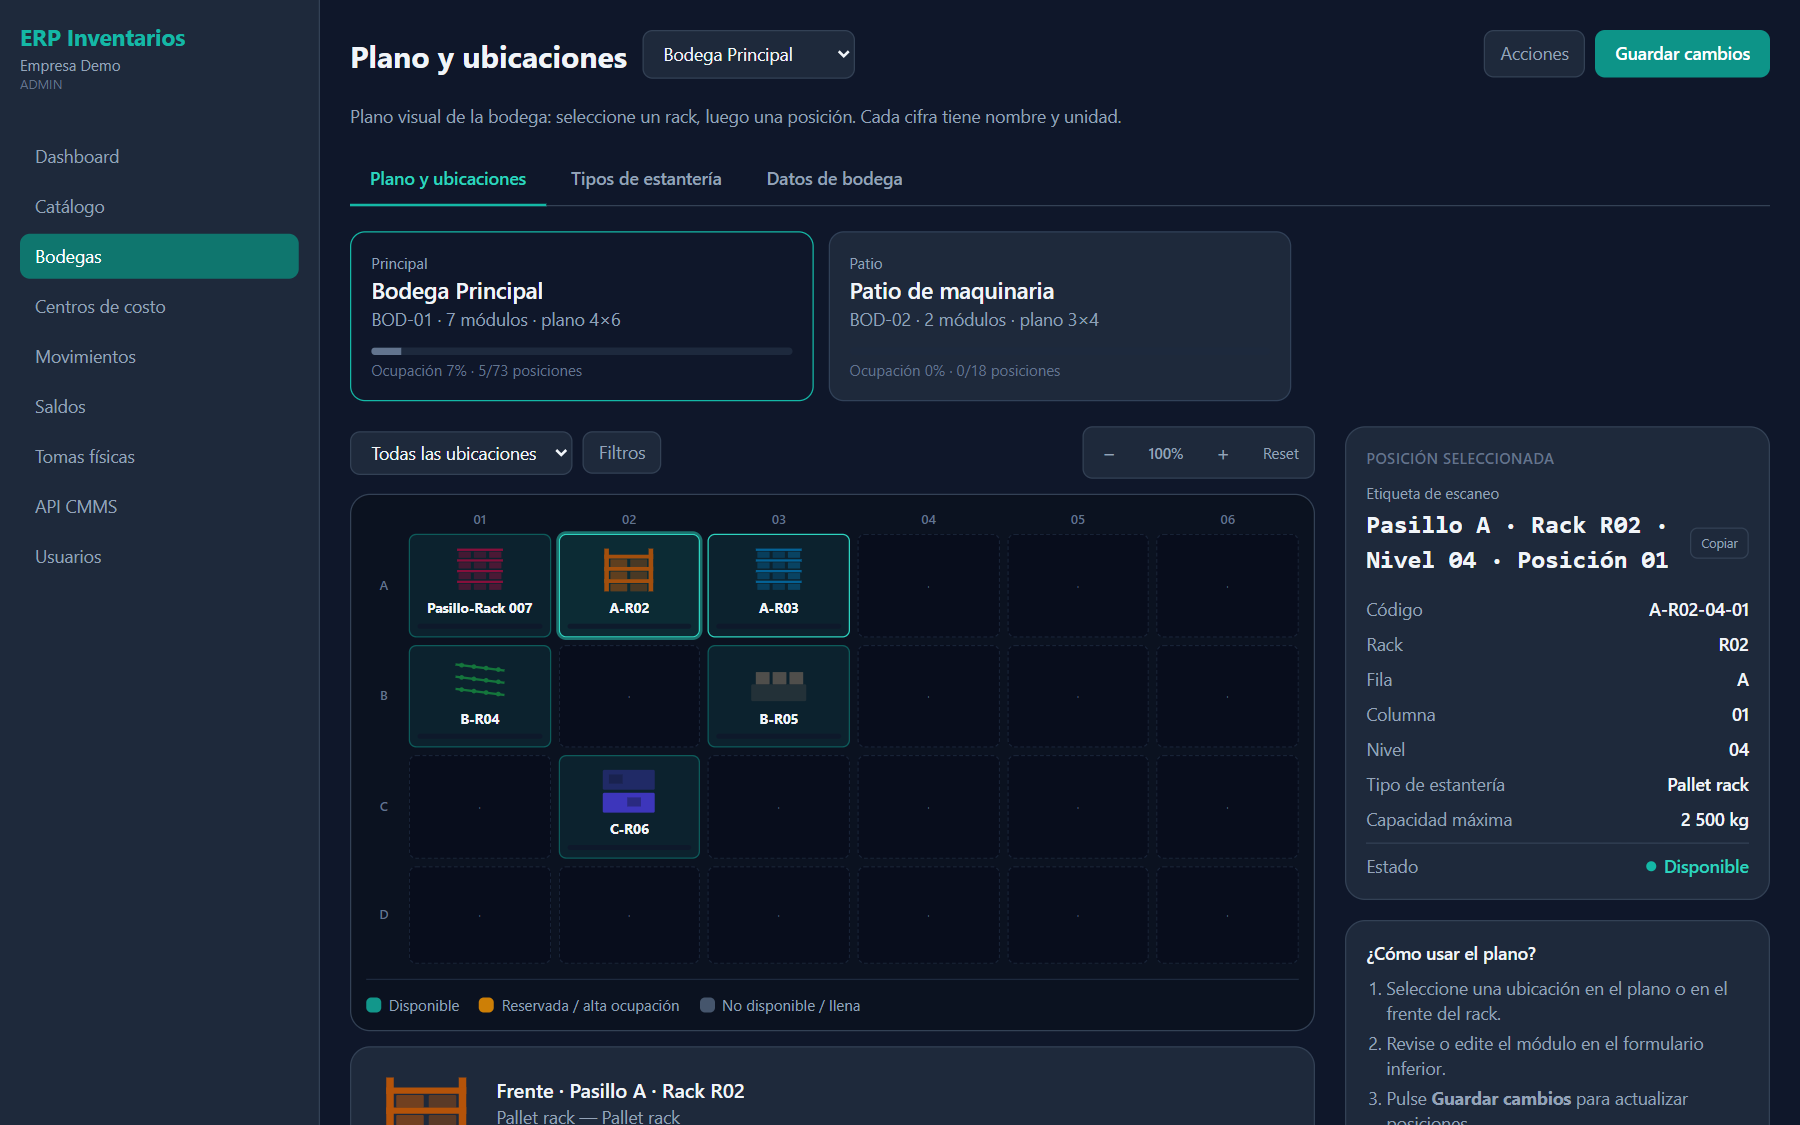Image resolution: width=1800 pixels, height=1125 pixels.
Task: Zoom out with the minus button
Action: point(1109,454)
